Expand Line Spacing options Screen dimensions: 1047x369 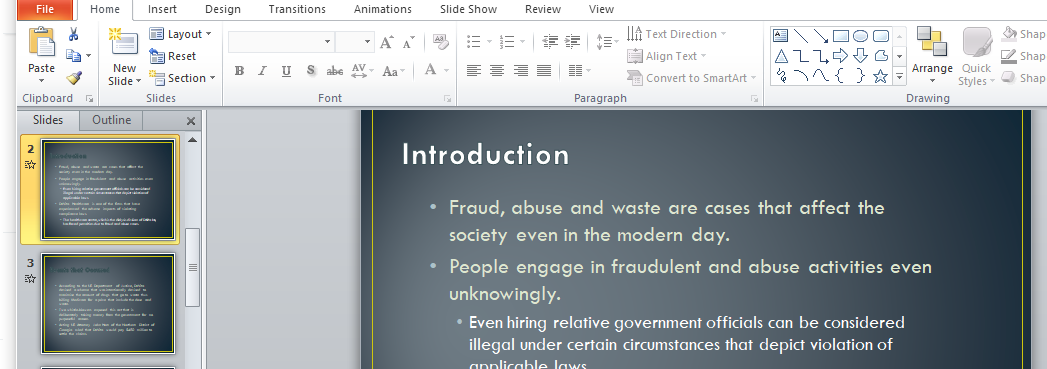[x=607, y=41]
